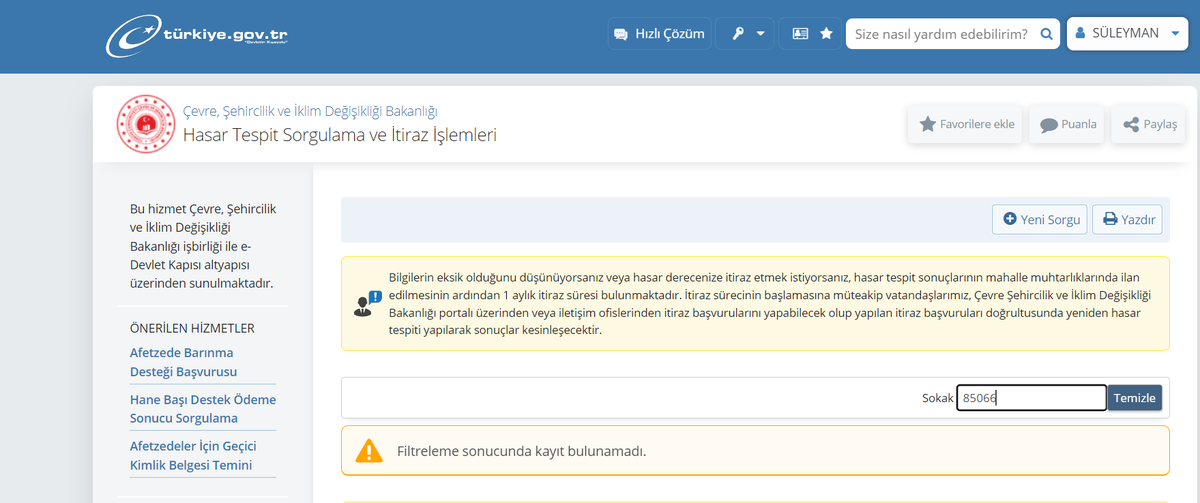1200x503 pixels.
Task: Click the Paylaş button
Action: (1150, 124)
